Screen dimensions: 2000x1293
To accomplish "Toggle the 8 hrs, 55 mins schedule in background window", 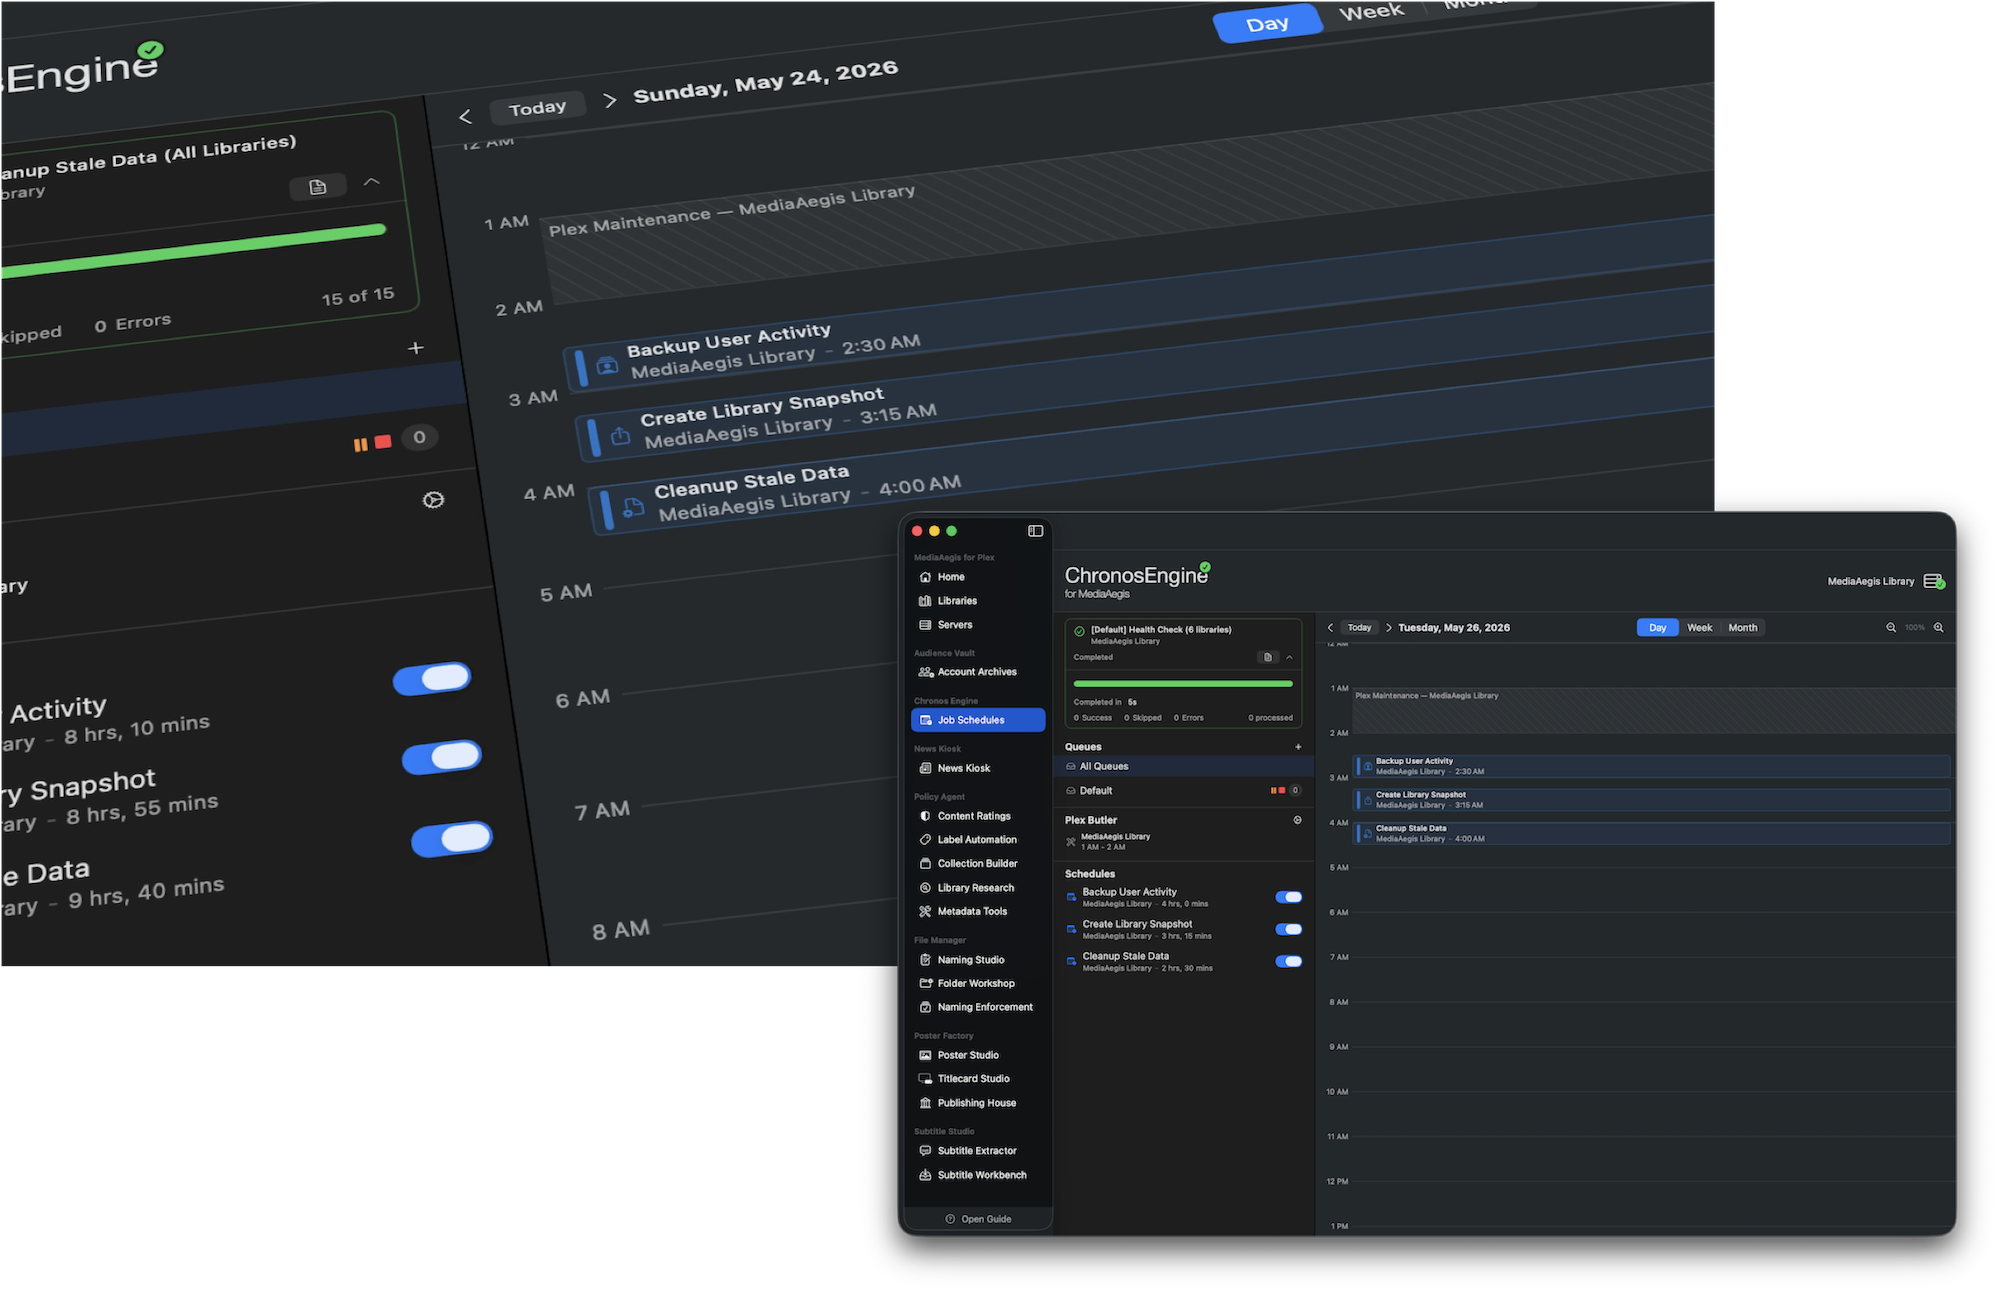I will 441,757.
